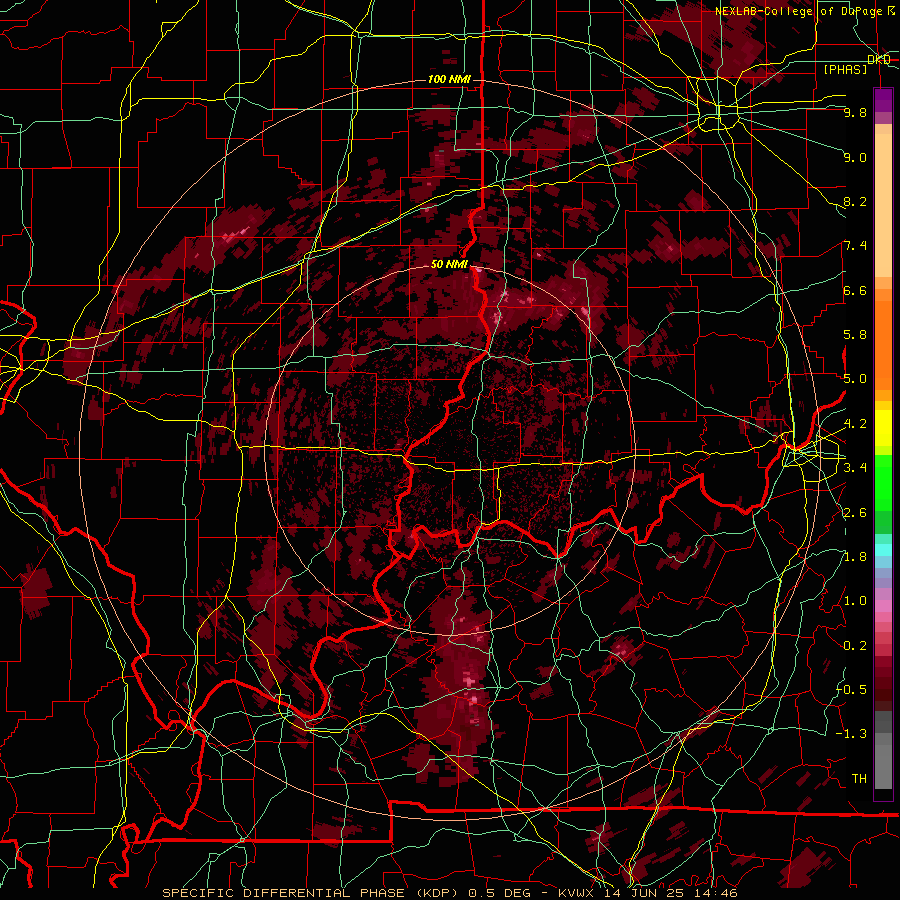The image size is (900, 900).
Task: Click the 5.8 value on color scale
Action: click(x=855, y=335)
